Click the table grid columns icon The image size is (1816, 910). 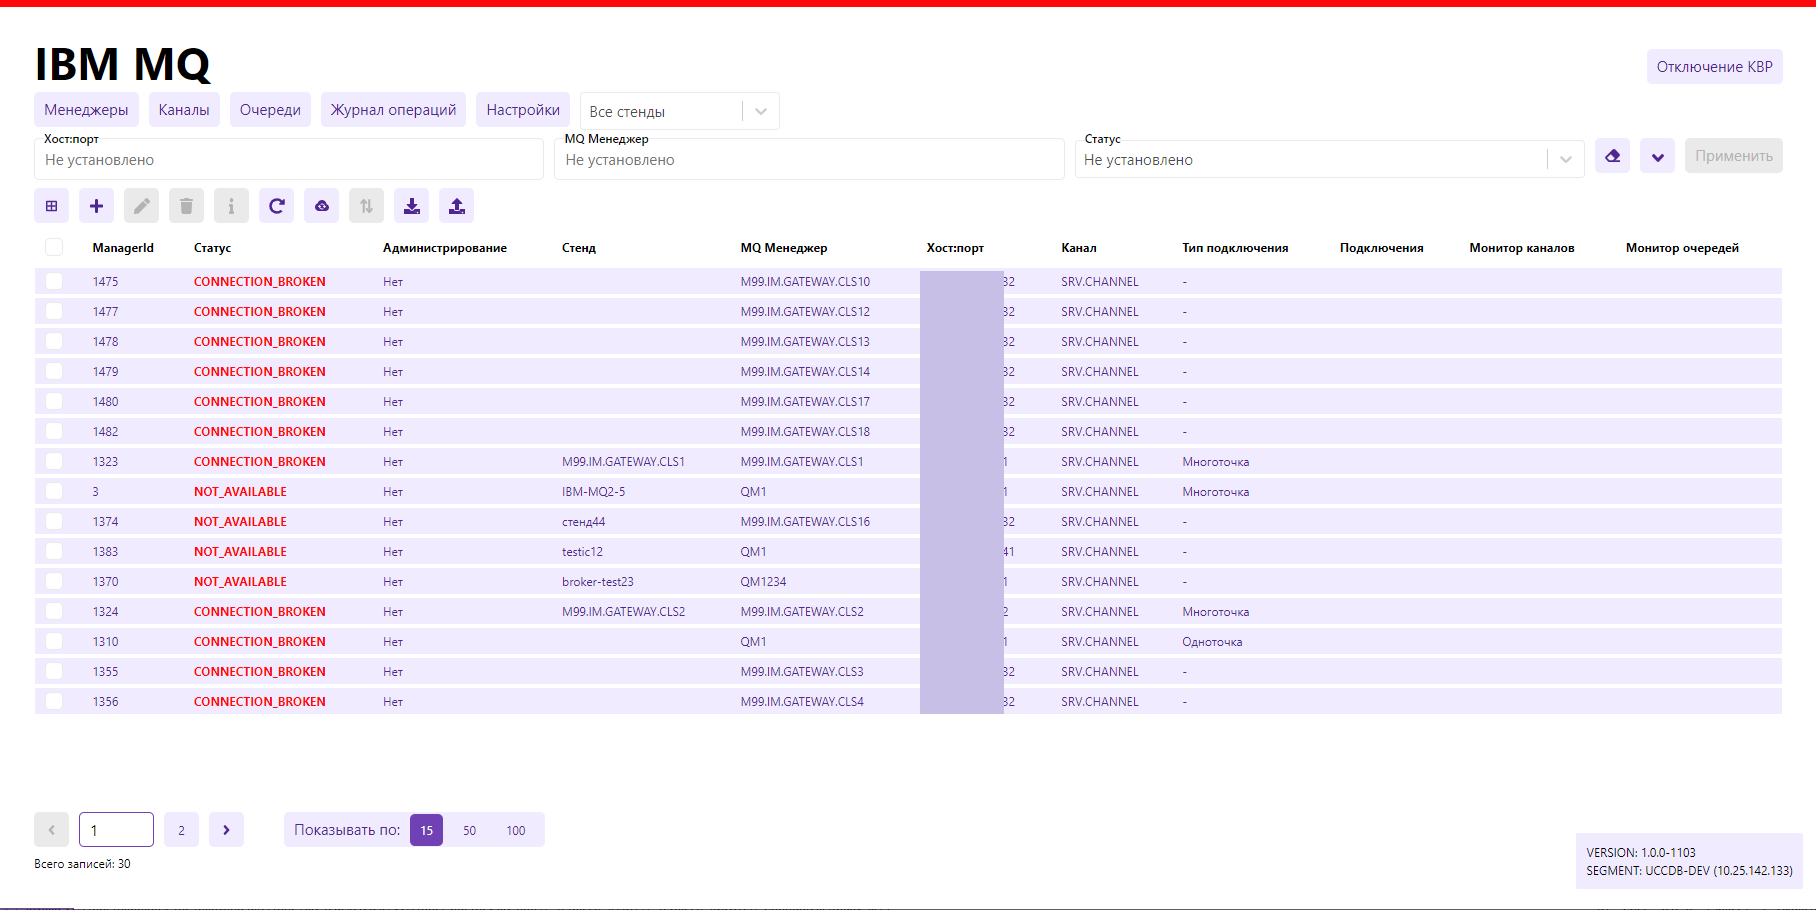52,206
